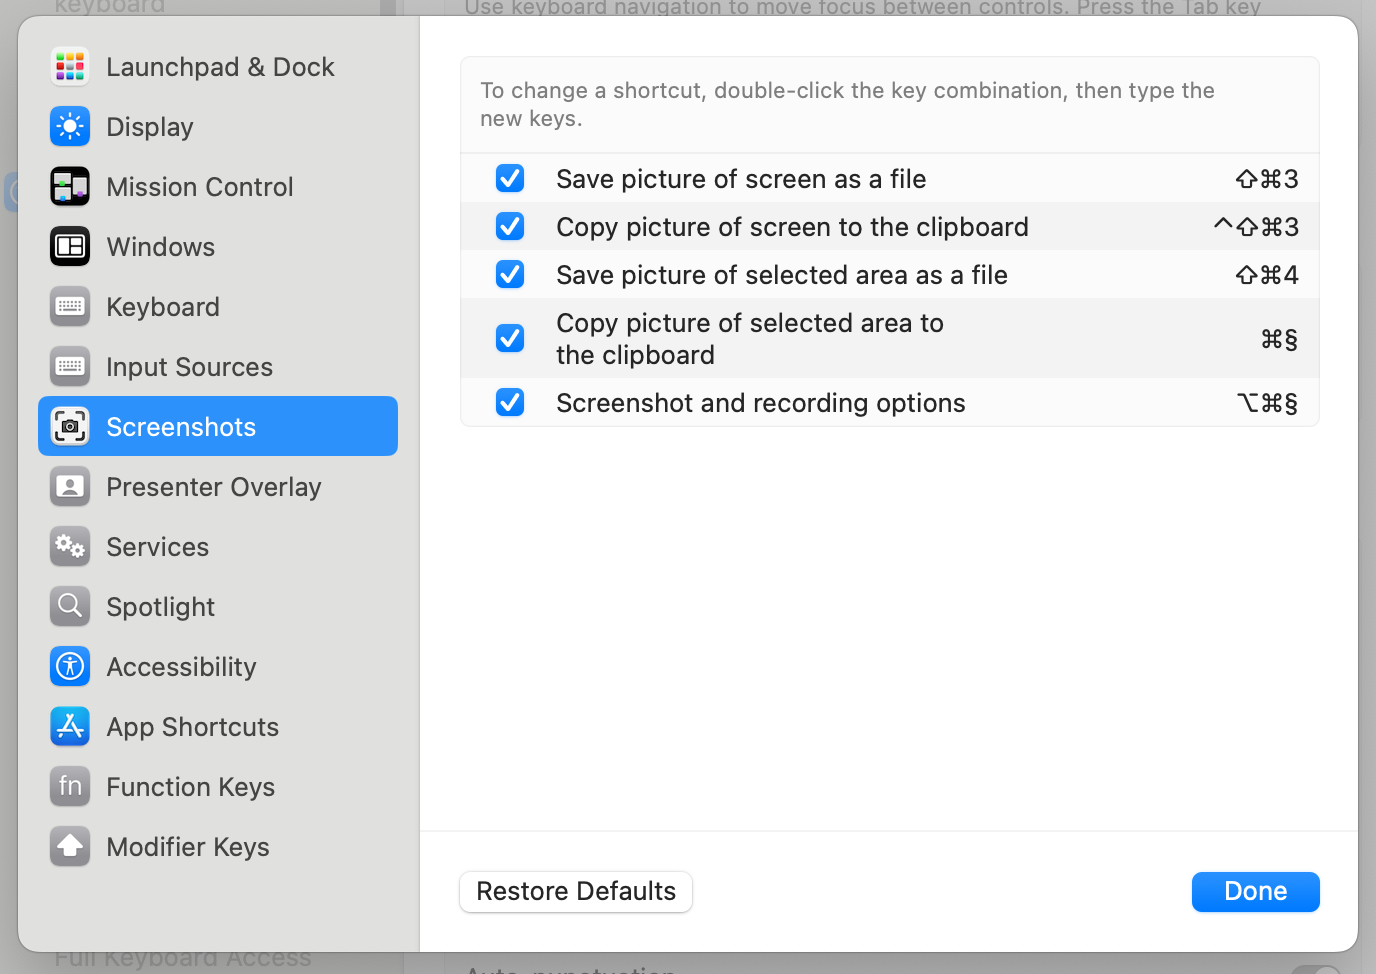Click the Mission Control icon
This screenshot has width=1376, height=974.
coord(70,187)
